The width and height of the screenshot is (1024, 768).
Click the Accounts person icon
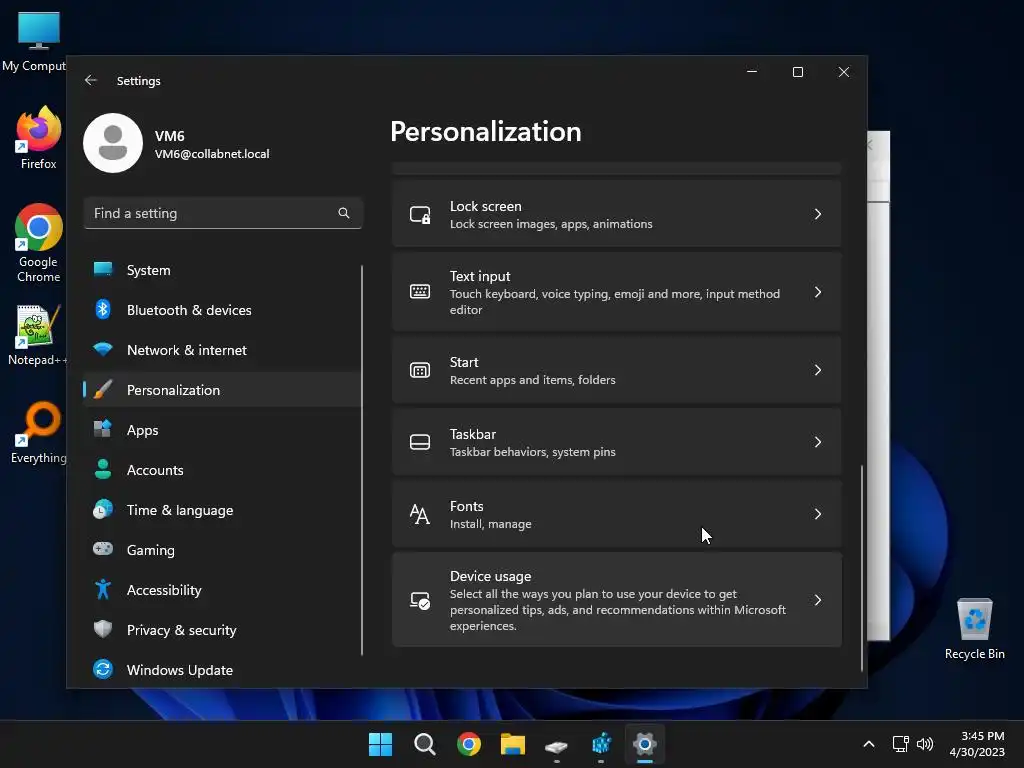coord(103,469)
